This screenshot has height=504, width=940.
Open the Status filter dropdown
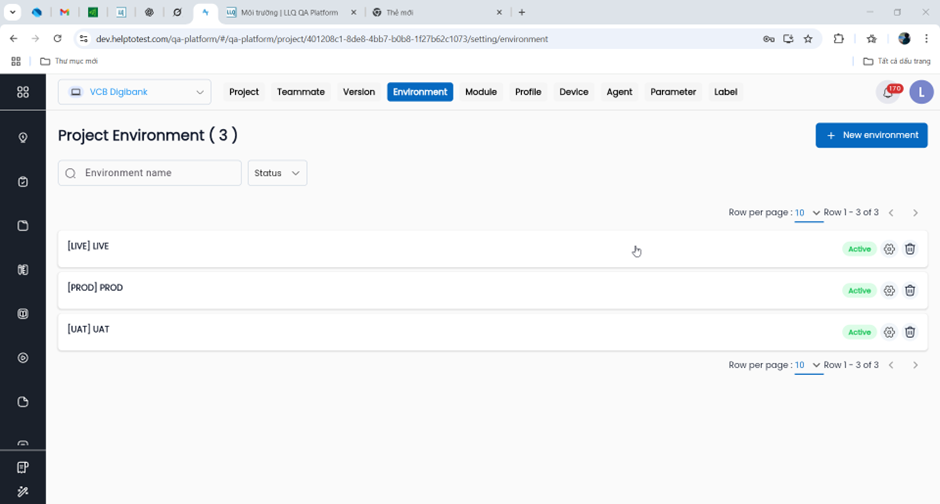[x=277, y=173]
